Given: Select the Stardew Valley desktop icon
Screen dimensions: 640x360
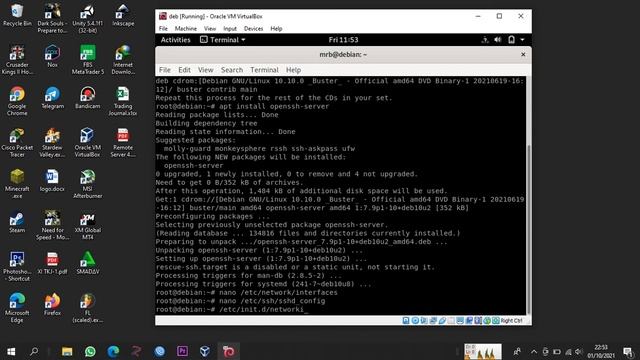Looking at the screenshot, I should 52,143.
